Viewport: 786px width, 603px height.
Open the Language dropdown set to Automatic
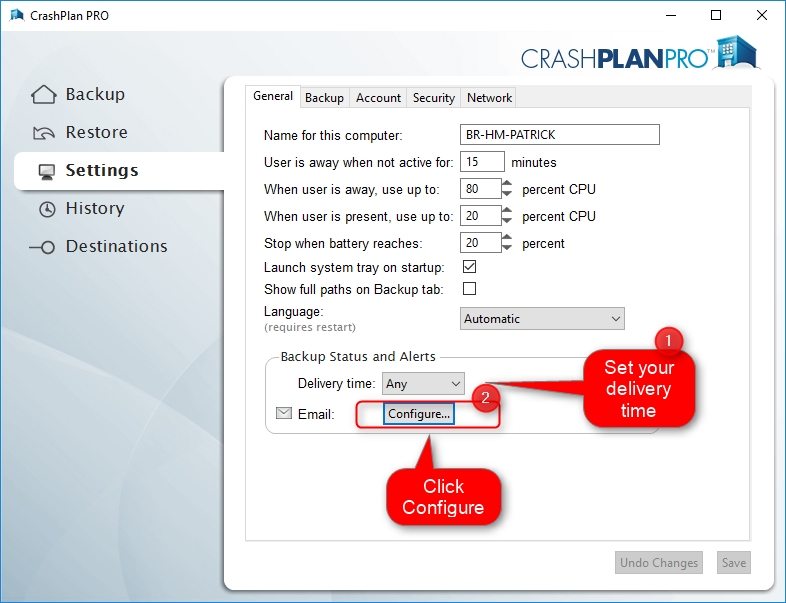(542, 319)
